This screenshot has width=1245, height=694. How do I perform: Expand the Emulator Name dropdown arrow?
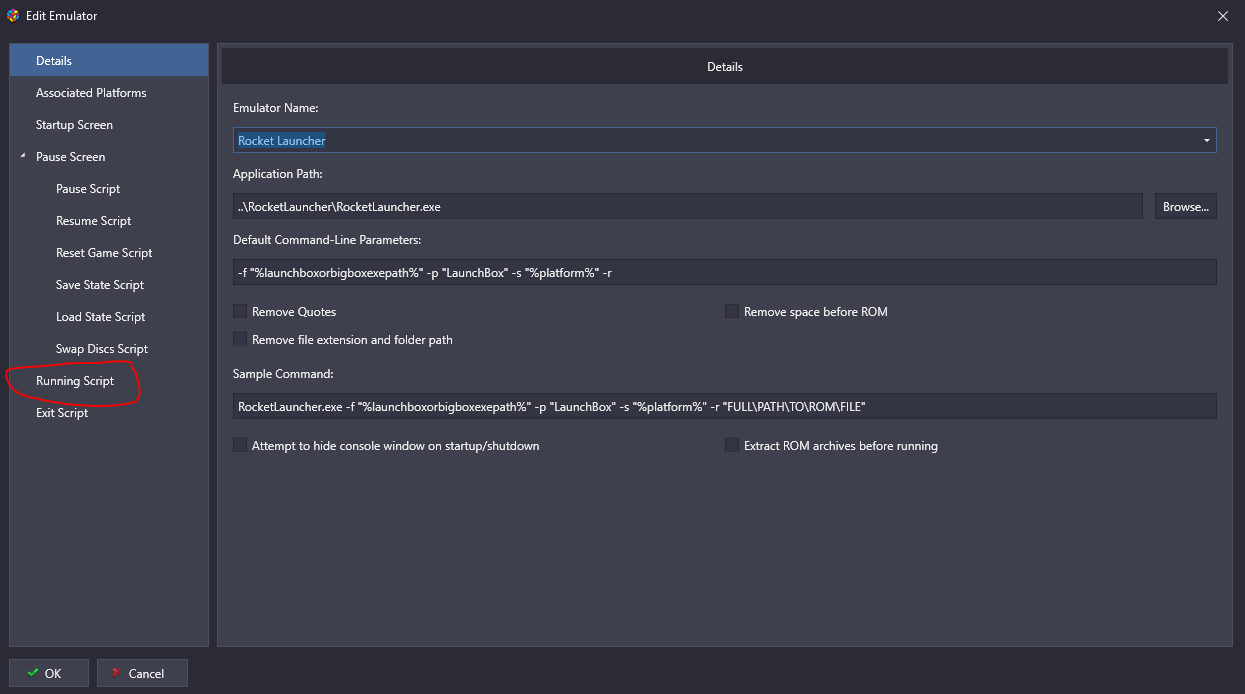(1207, 141)
